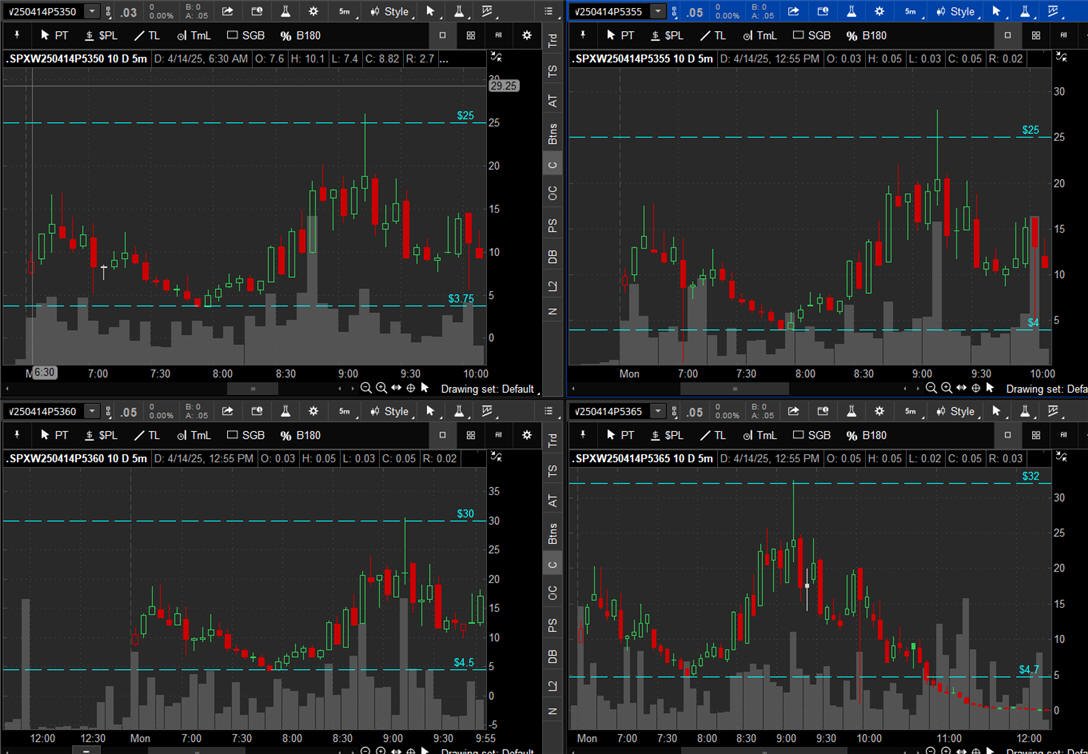Select B180 percent tool in the P5350 chart

click(x=300, y=35)
